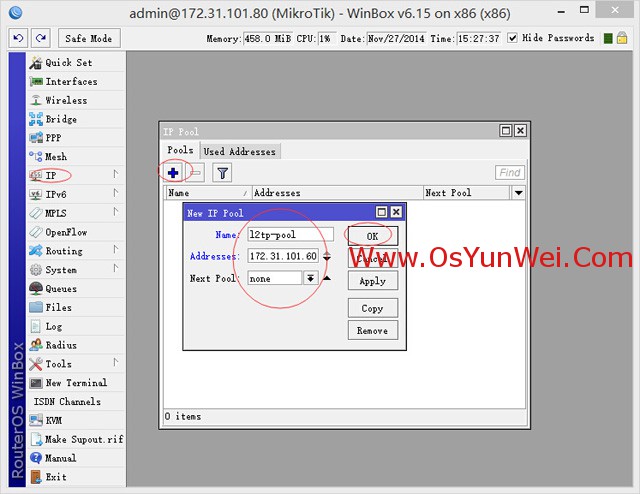Click the green traffic indicator icon
The width and height of the screenshot is (640, 494).
(608, 38)
